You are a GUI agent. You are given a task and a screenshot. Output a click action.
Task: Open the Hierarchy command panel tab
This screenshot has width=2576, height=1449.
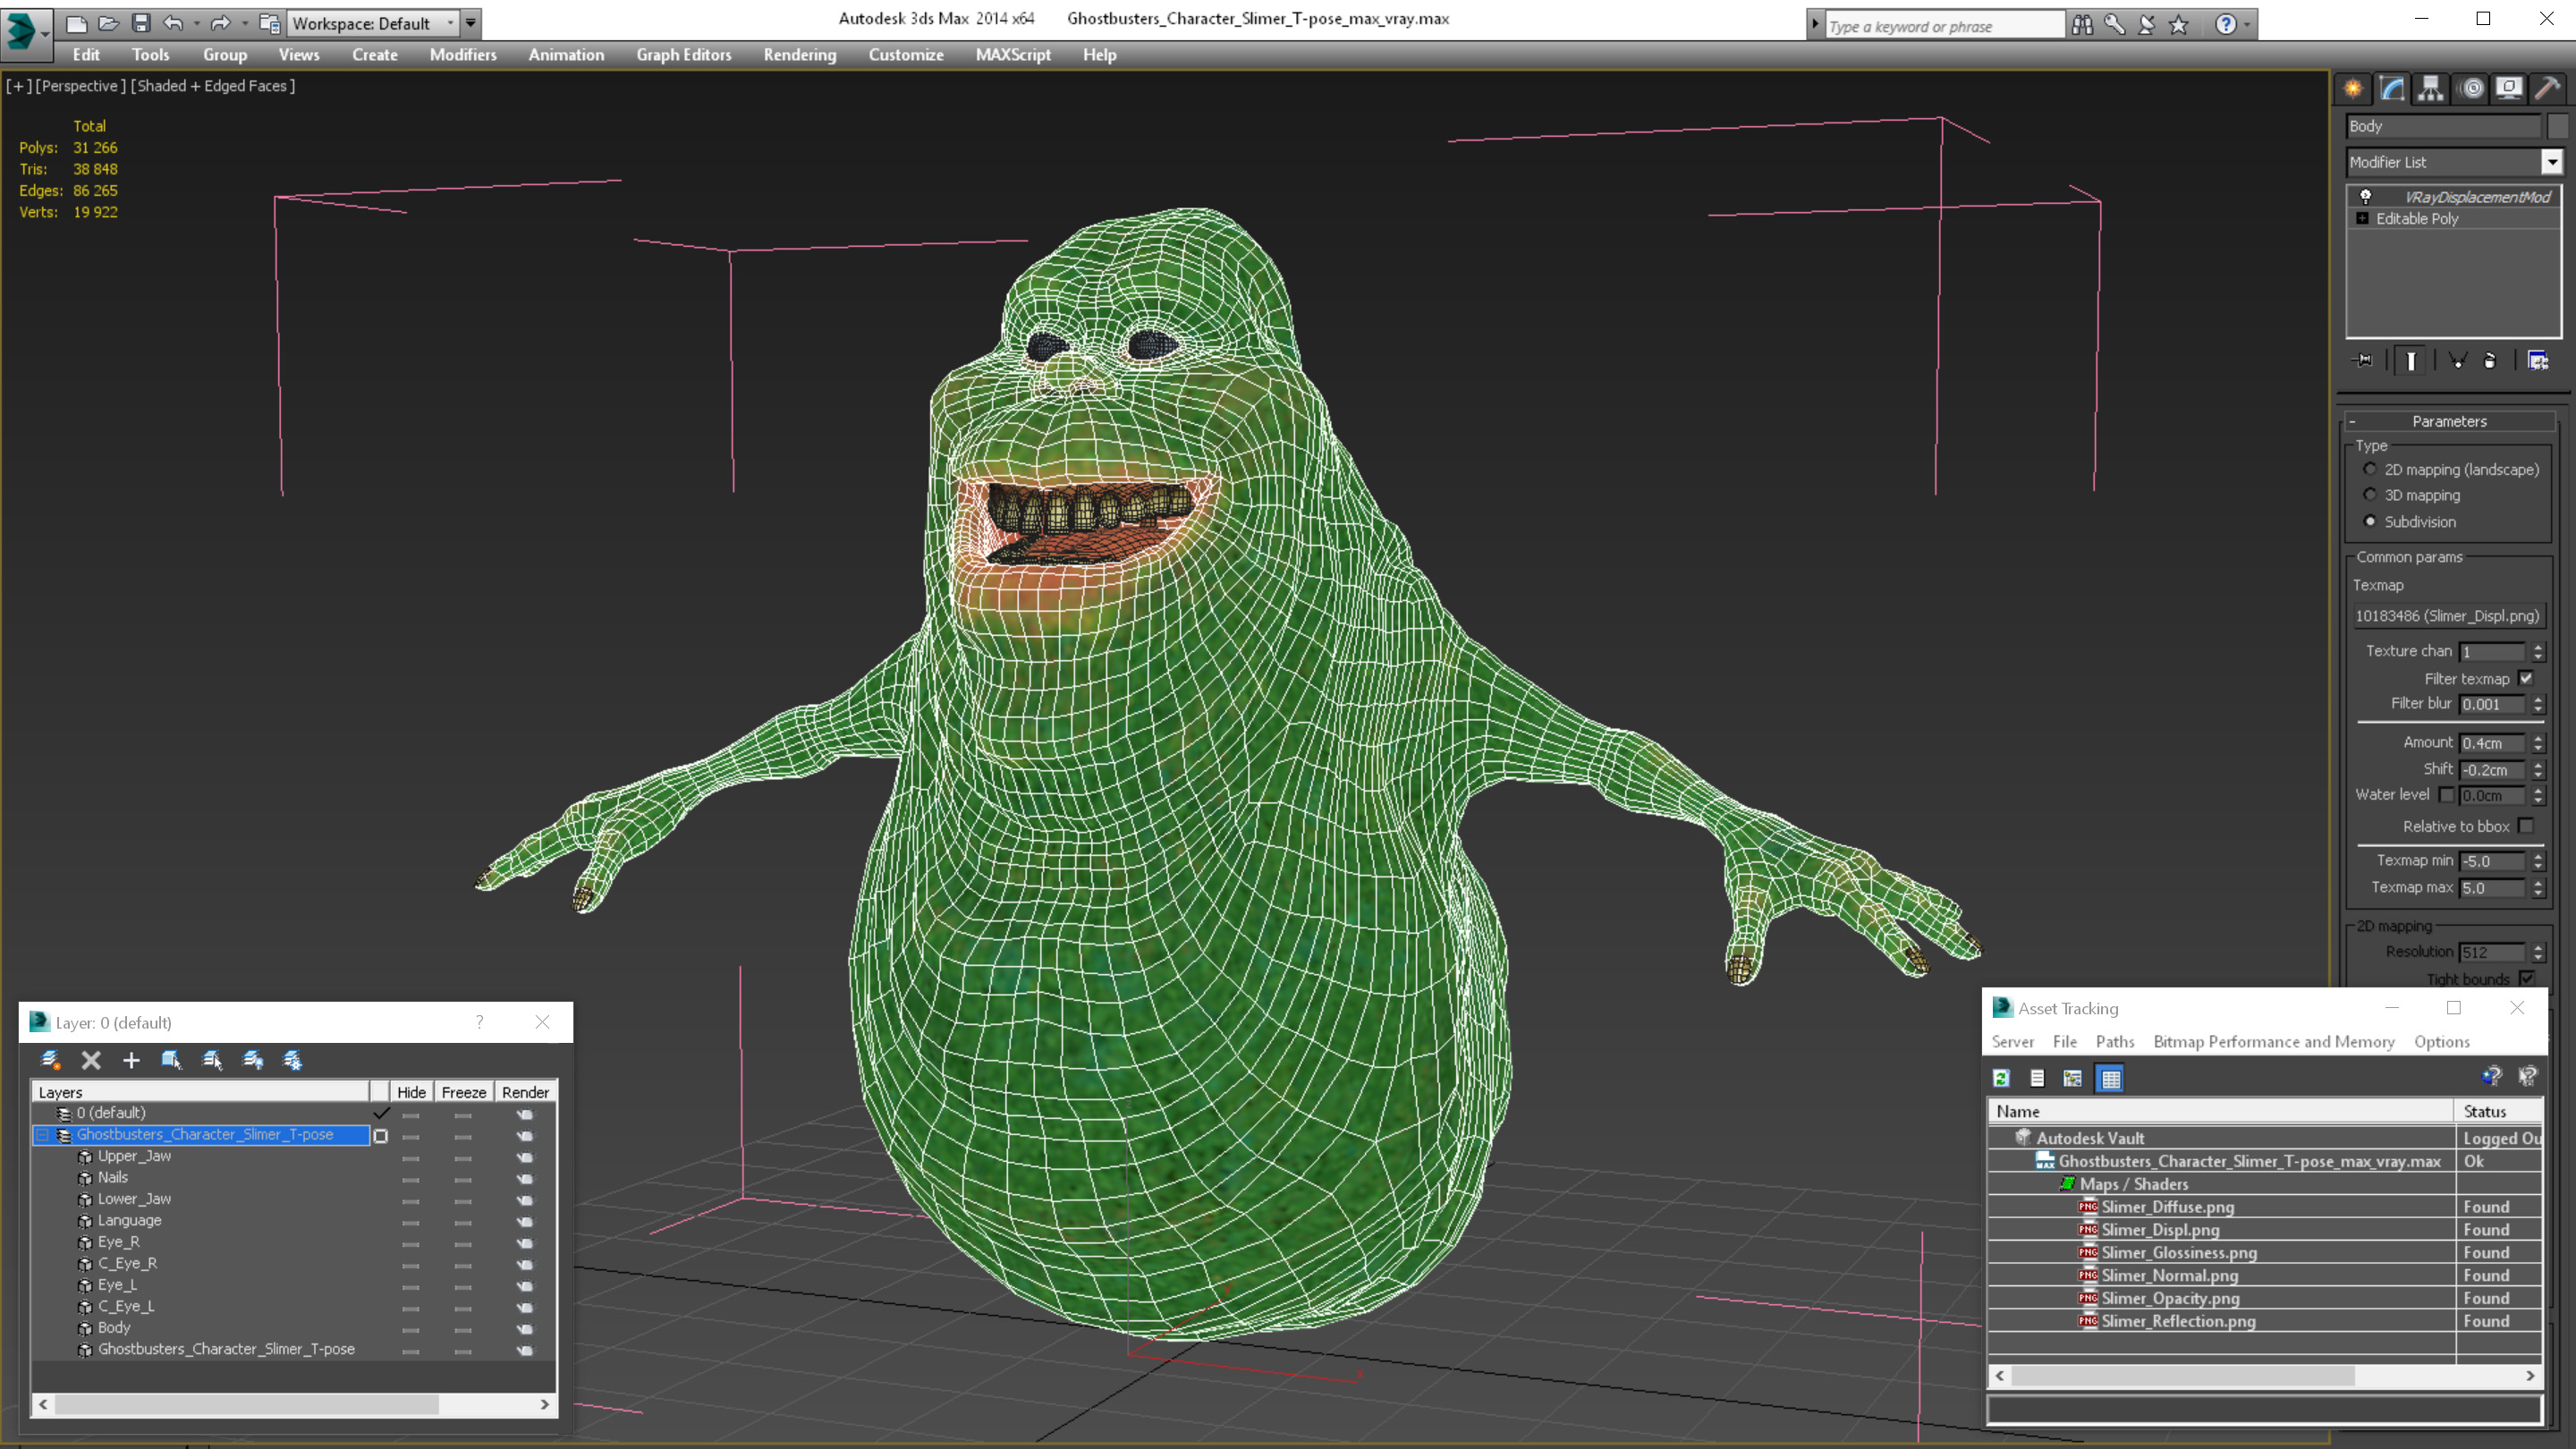2431,88
